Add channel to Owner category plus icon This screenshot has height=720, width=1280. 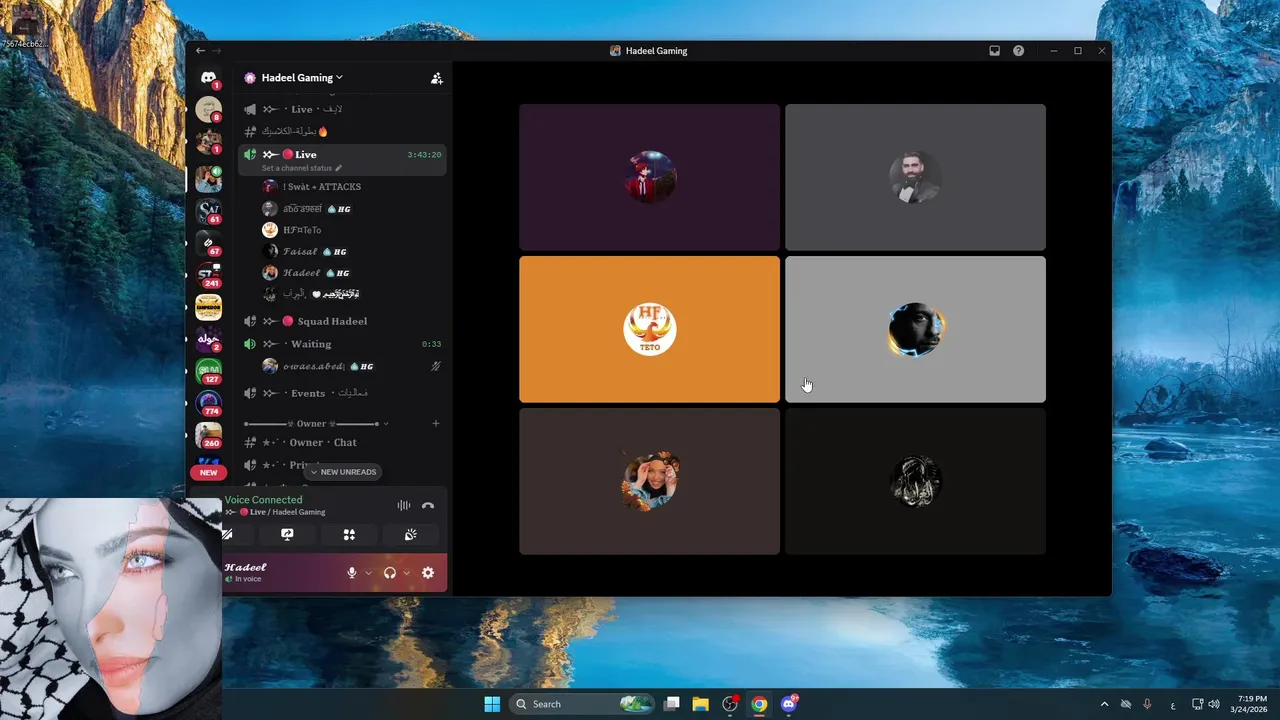click(436, 424)
